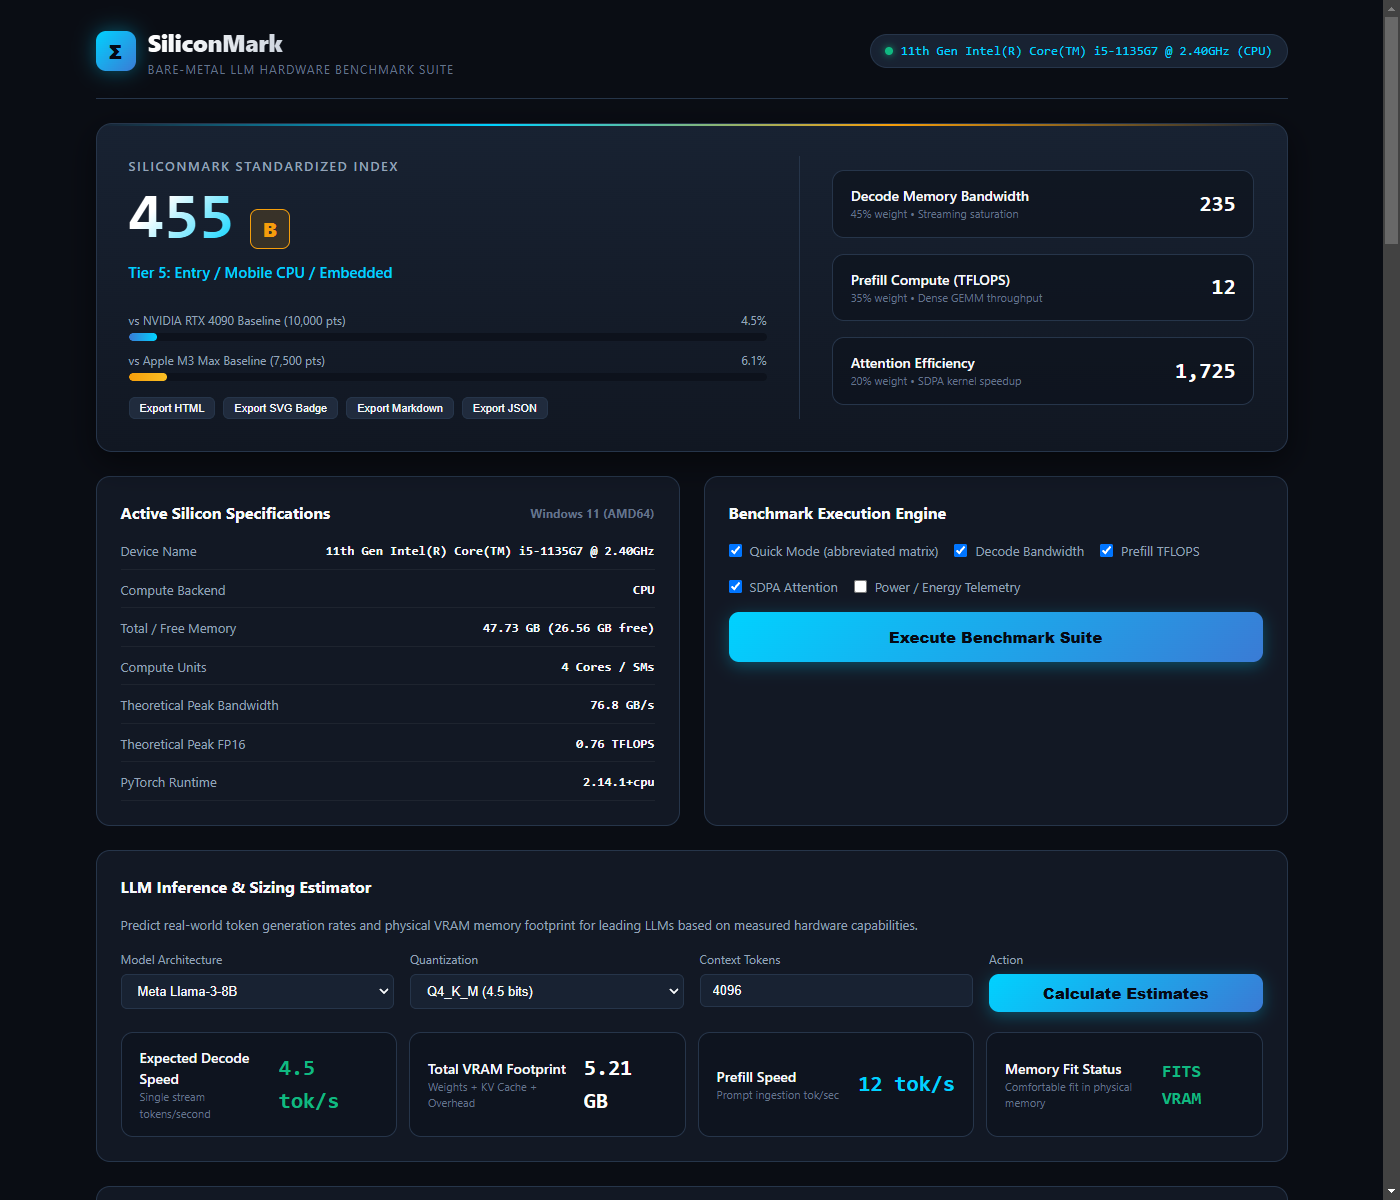Click the Export HTML button

point(172,408)
